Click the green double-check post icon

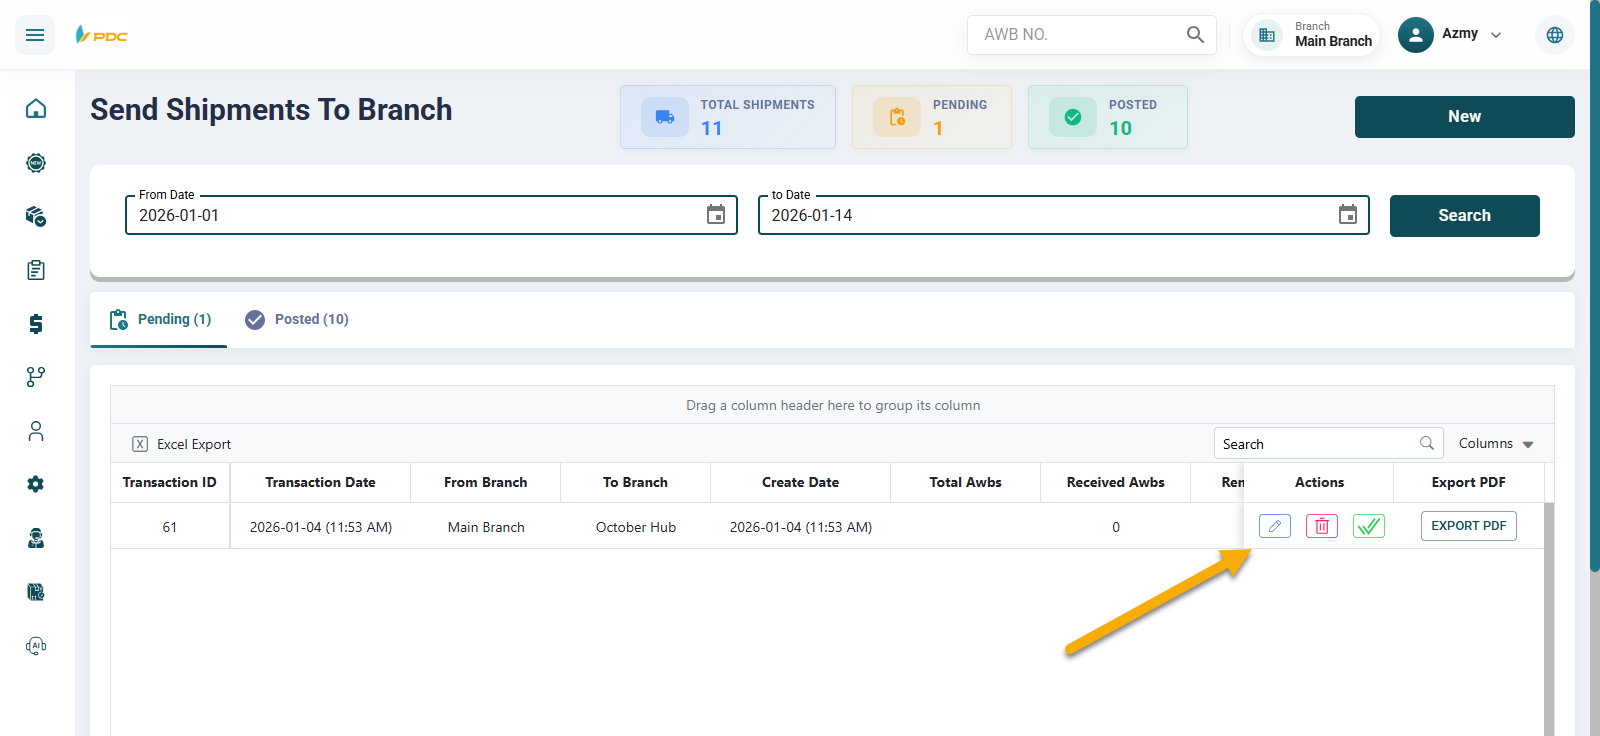1368,526
